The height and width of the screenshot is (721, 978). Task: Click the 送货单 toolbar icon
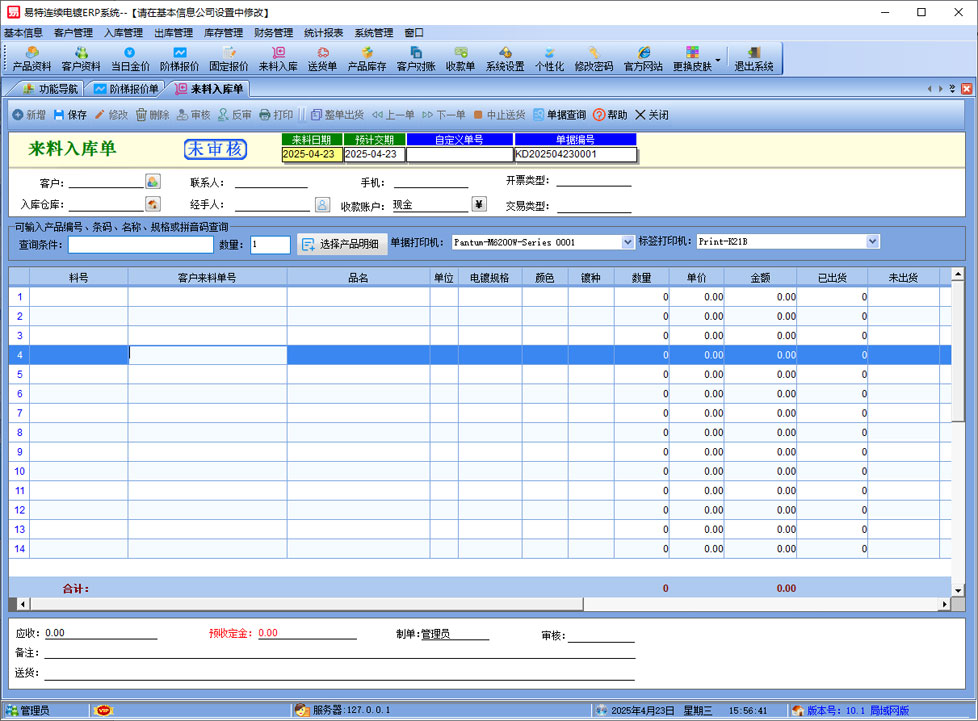coord(322,58)
